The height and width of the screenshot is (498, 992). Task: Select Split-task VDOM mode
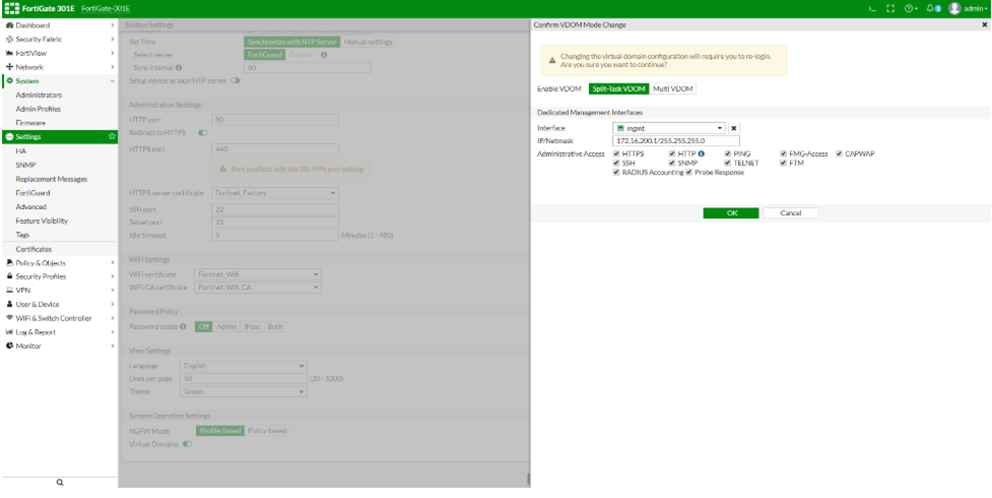(619, 89)
